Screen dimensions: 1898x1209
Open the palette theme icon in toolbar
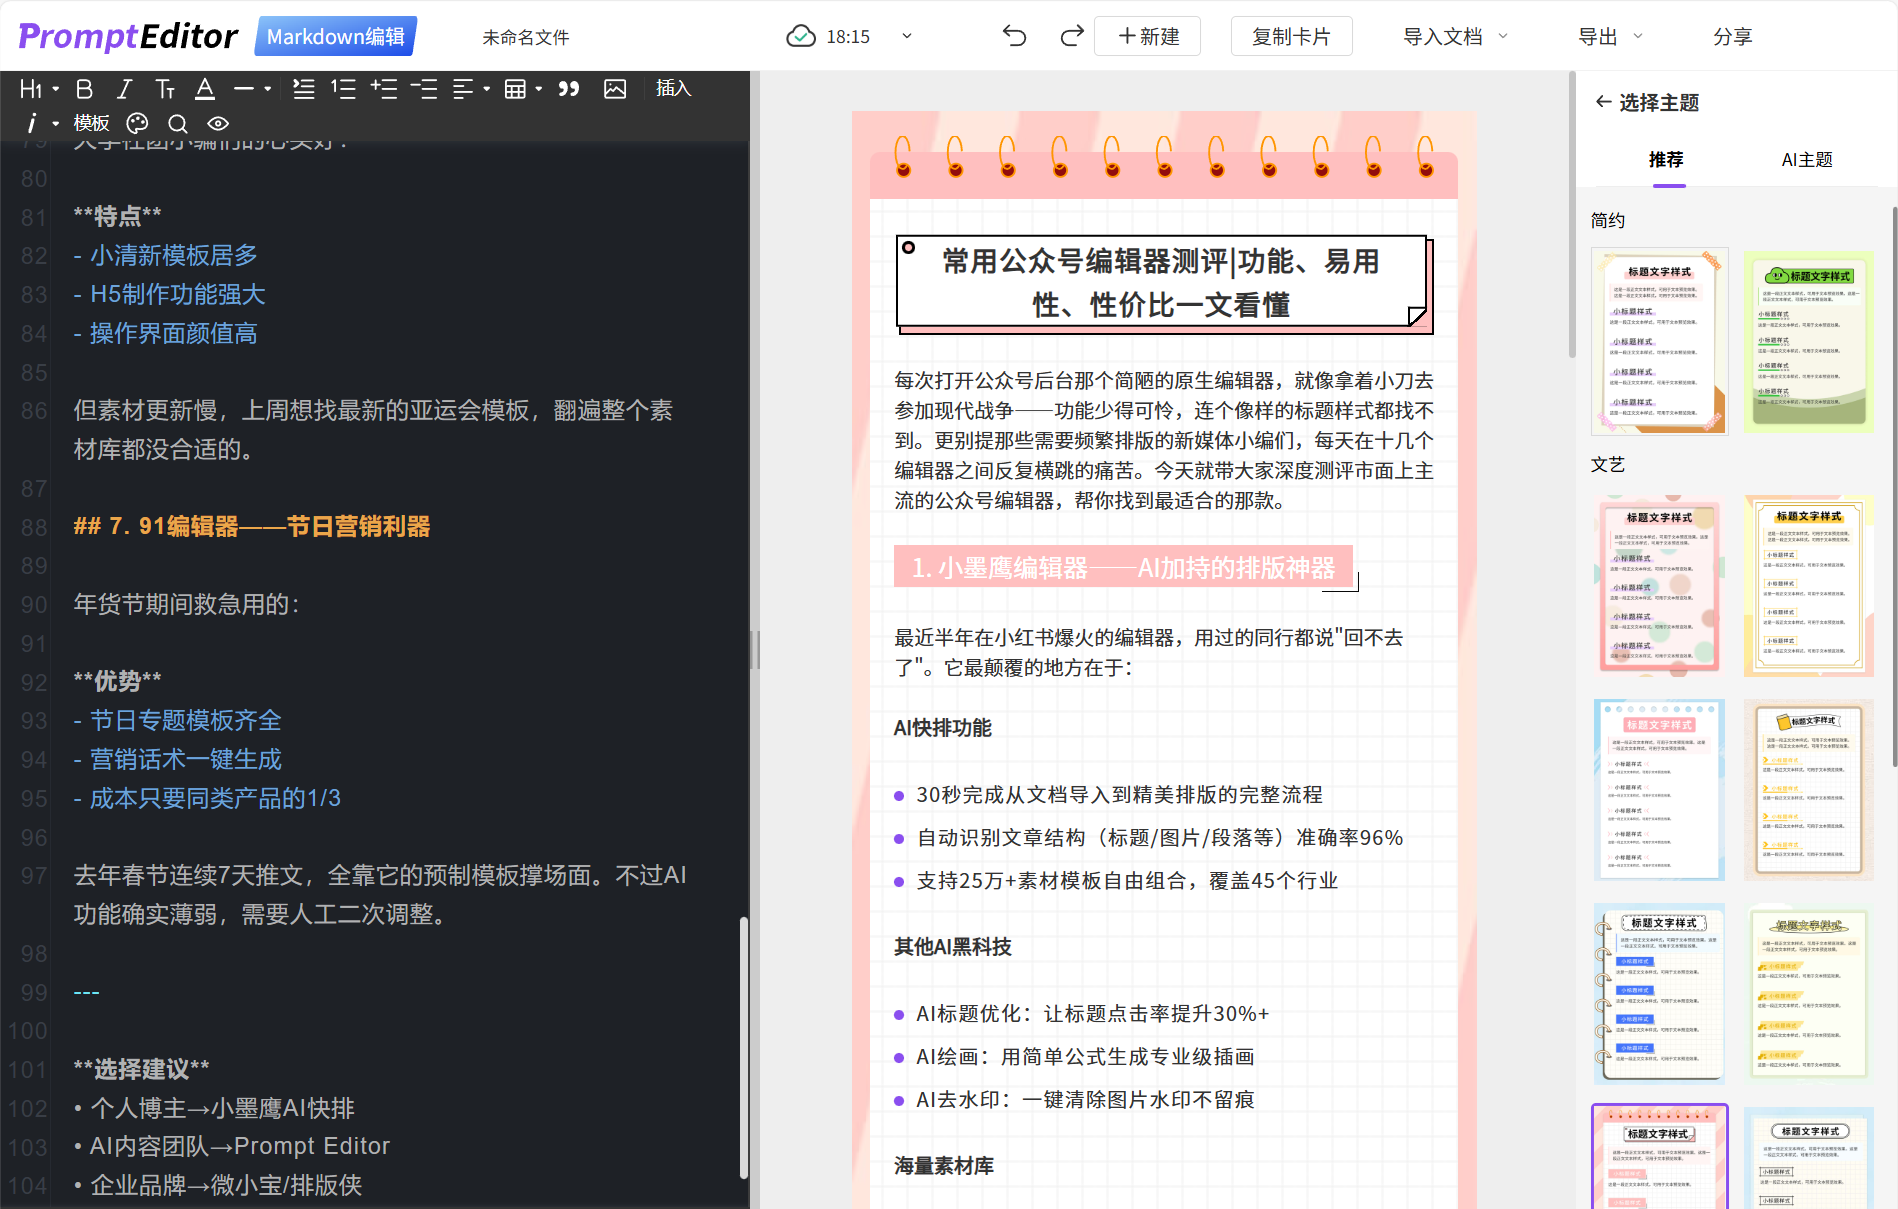pos(137,123)
